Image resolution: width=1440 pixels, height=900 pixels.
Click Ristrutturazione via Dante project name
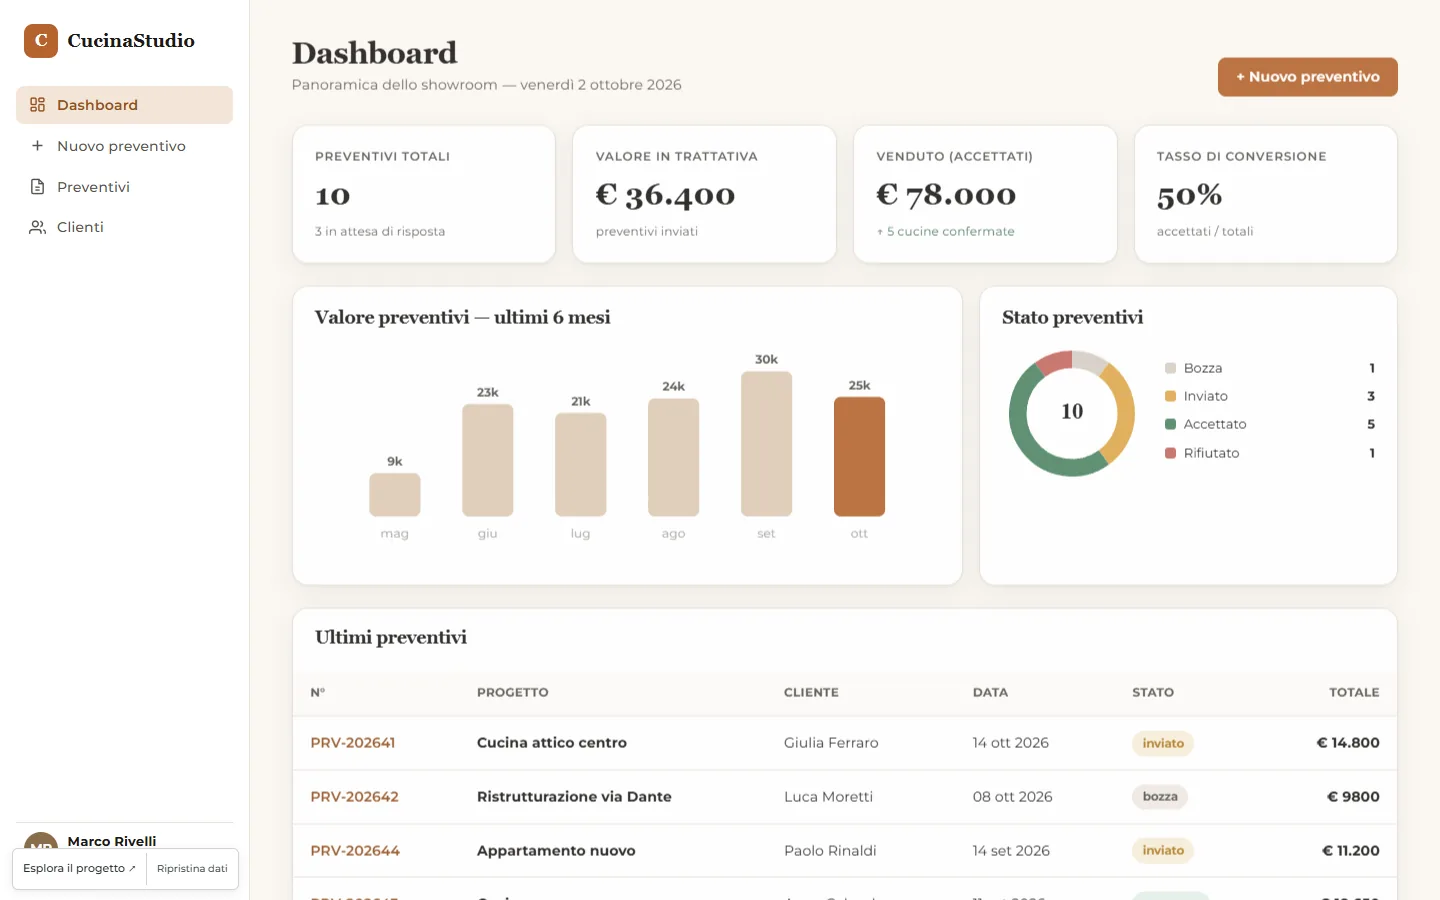click(x=574, y=797)
